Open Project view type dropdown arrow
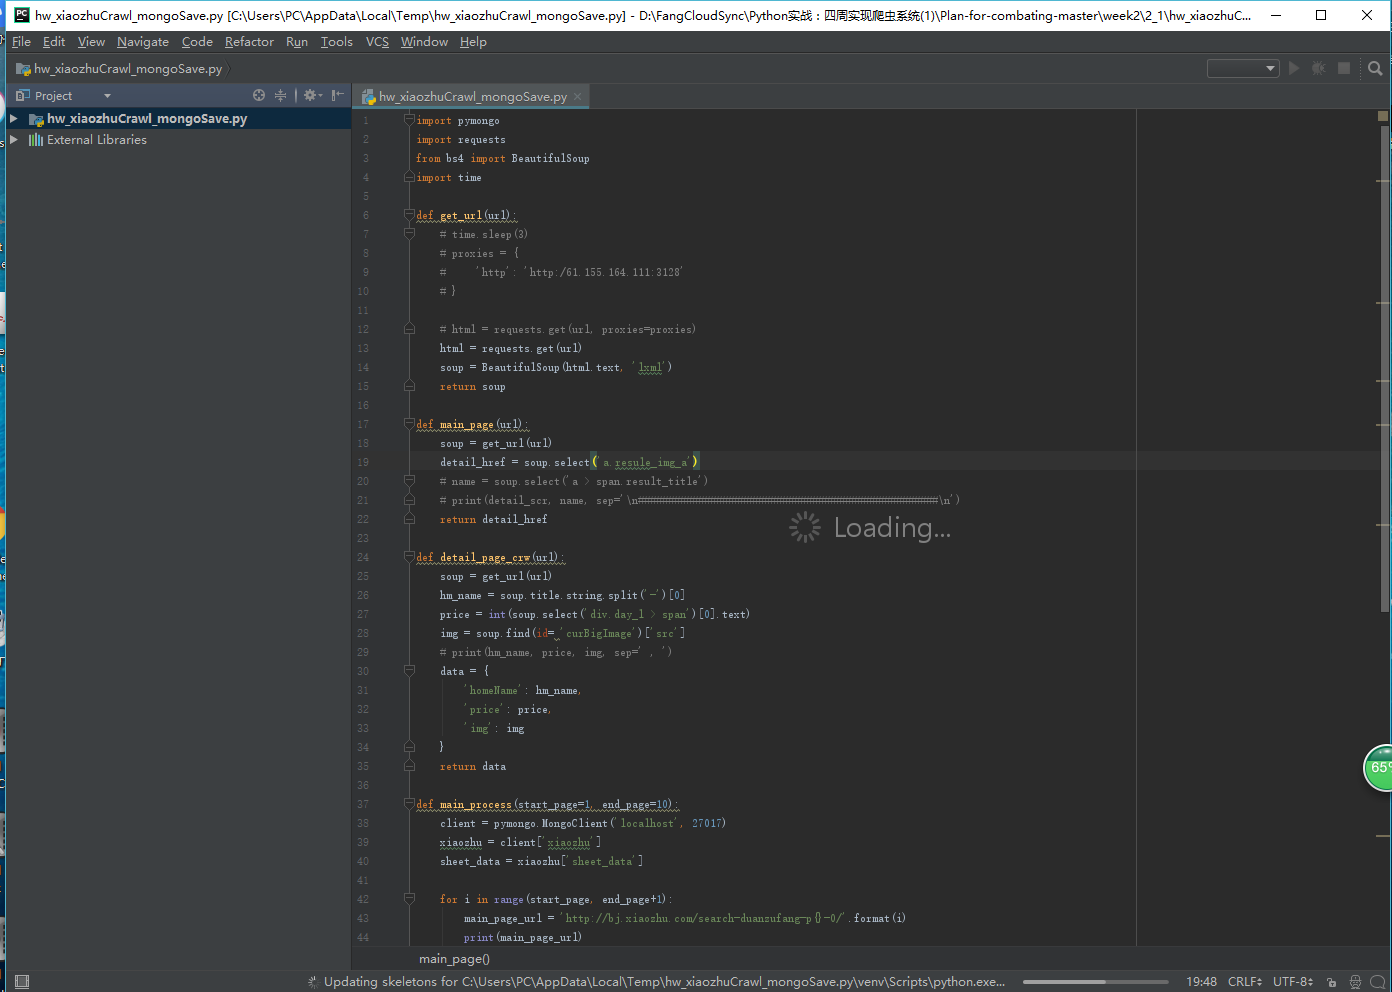The image size is (1392, 992). click(107, 96)
